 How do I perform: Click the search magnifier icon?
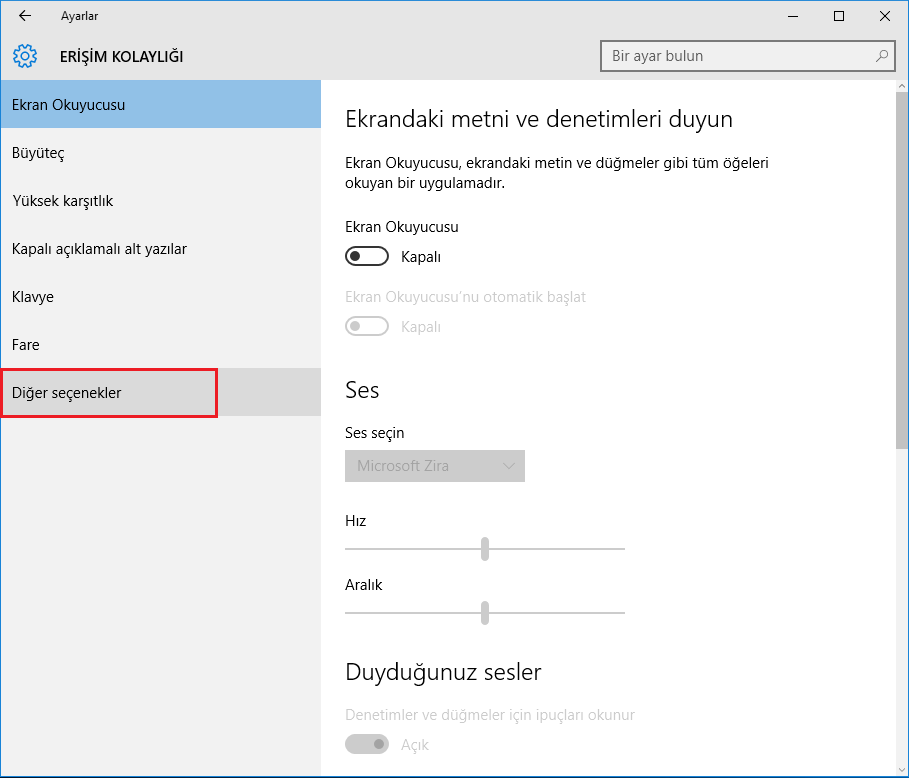(x=881, y=56)
